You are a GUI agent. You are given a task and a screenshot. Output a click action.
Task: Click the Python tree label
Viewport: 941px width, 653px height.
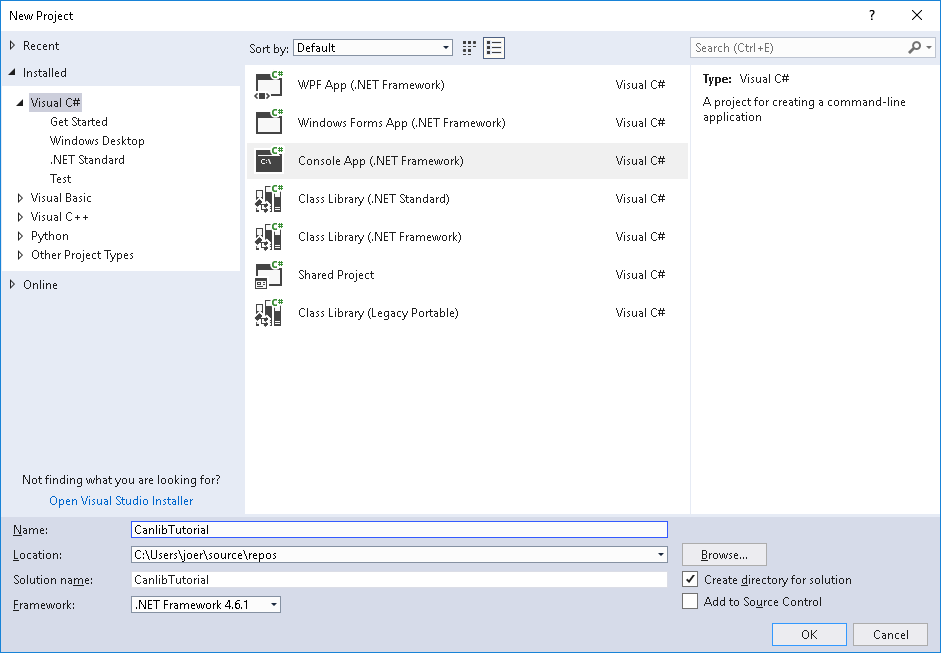pyautogui.click(x=50, y=236)
